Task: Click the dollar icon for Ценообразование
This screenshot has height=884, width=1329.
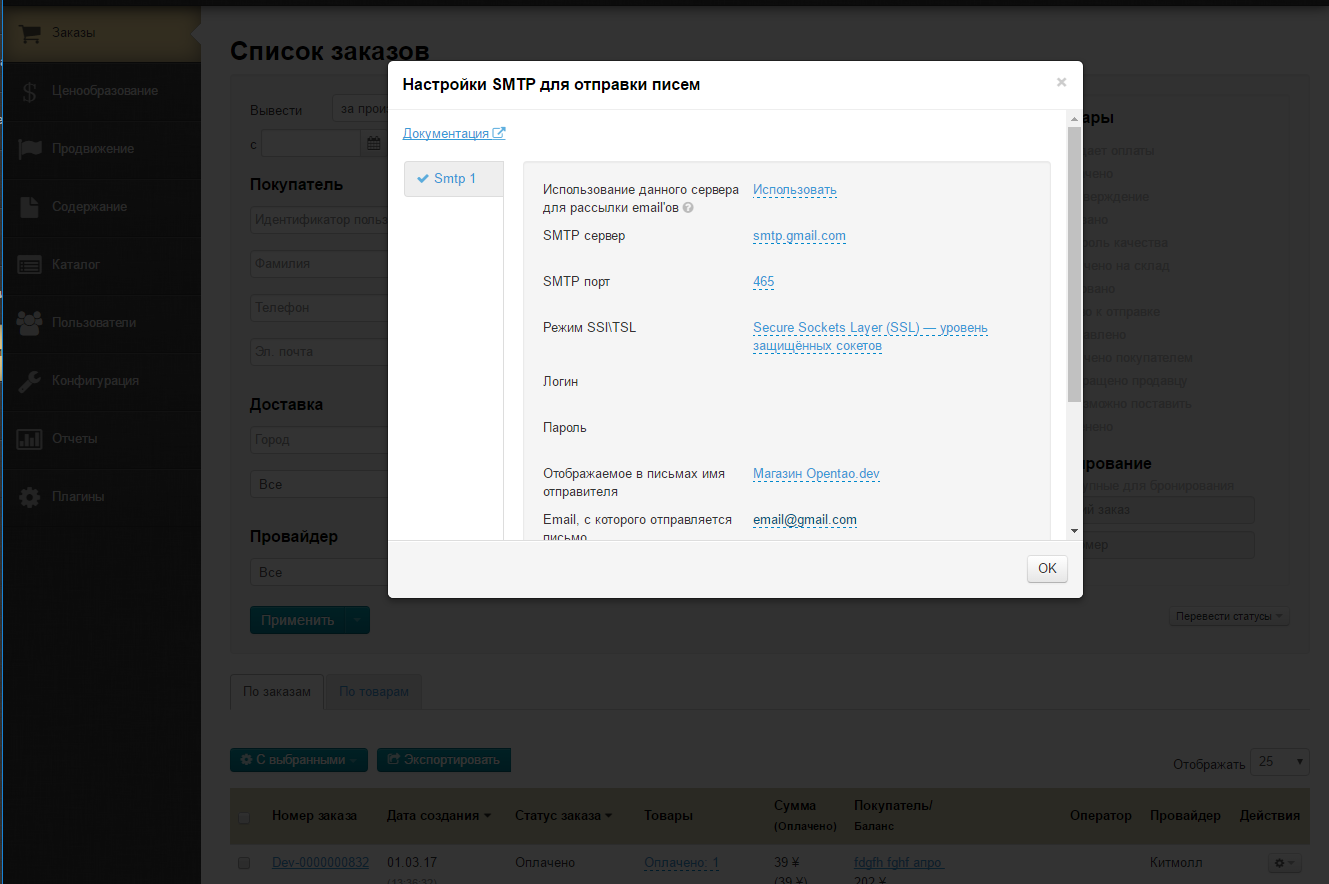Action: click(x=30, y=91)
